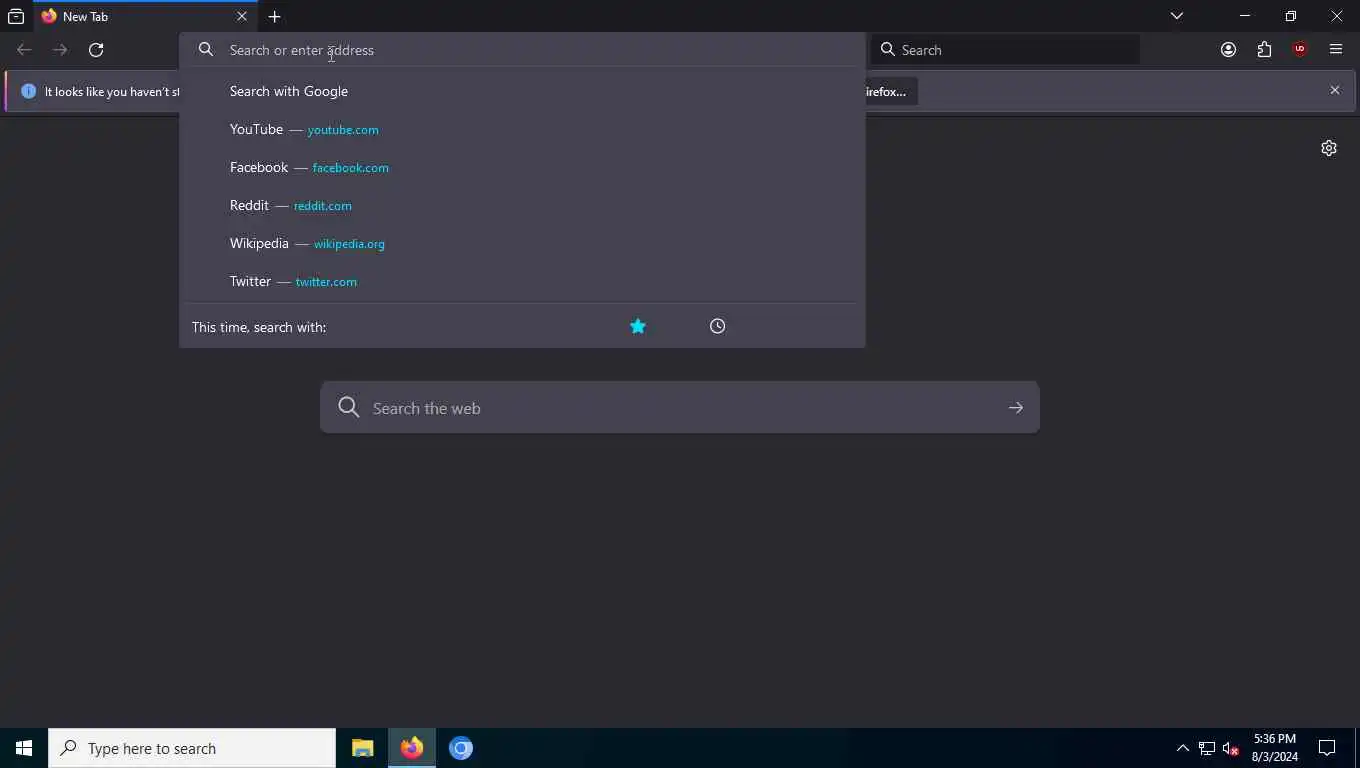Screen dimensions: 1360x768
Task: Open the Windows notification center
Action: (1327, 748)
